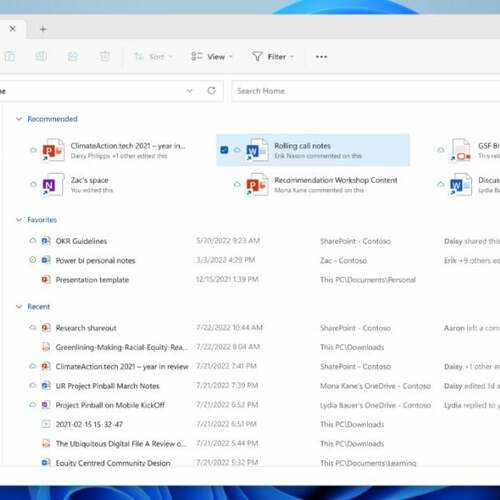Image resolution: width=500 pixels, height=500 pixels.
Task: Close the current tab with the X
Action: click(x=13, y=29)
